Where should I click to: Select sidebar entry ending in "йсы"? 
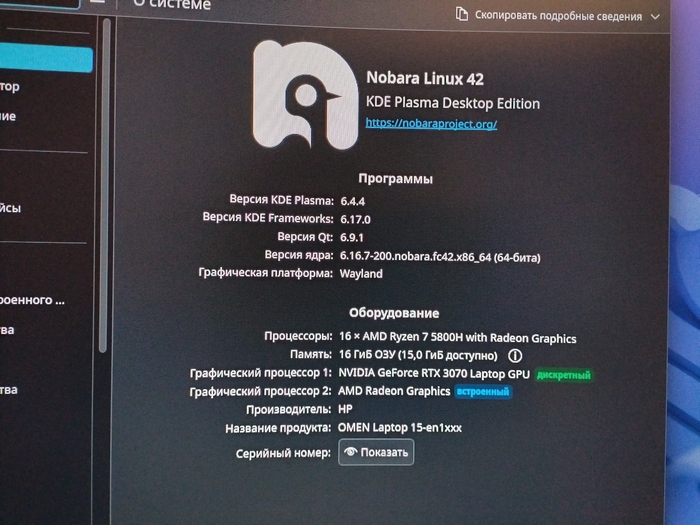pos(10,208)
